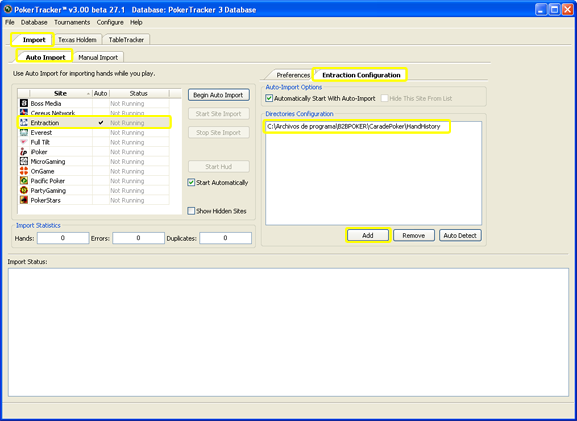Click the Pacific Poker site icon
This screenshot has width=577, height=421.
24,181
